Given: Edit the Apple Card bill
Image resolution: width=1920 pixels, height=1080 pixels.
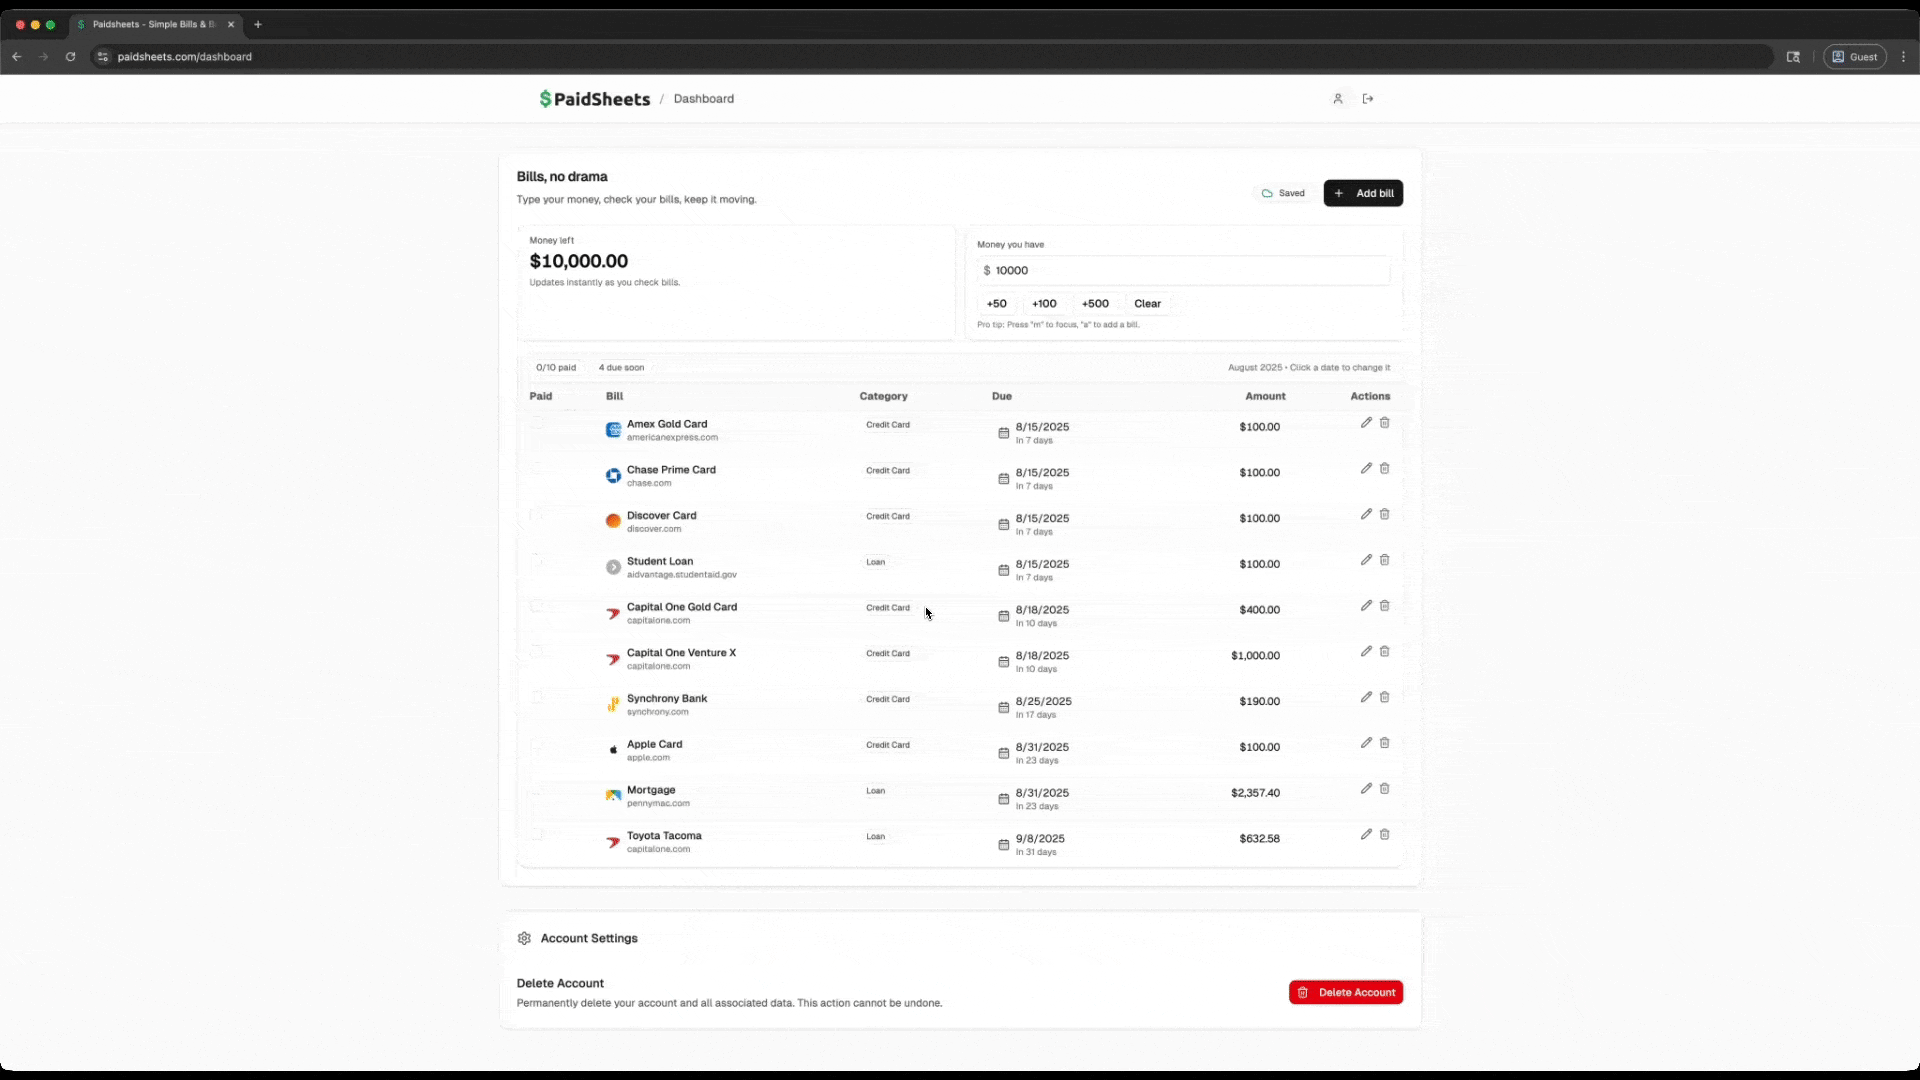Looking at the screenshot, I should [x=1366, y=743].
